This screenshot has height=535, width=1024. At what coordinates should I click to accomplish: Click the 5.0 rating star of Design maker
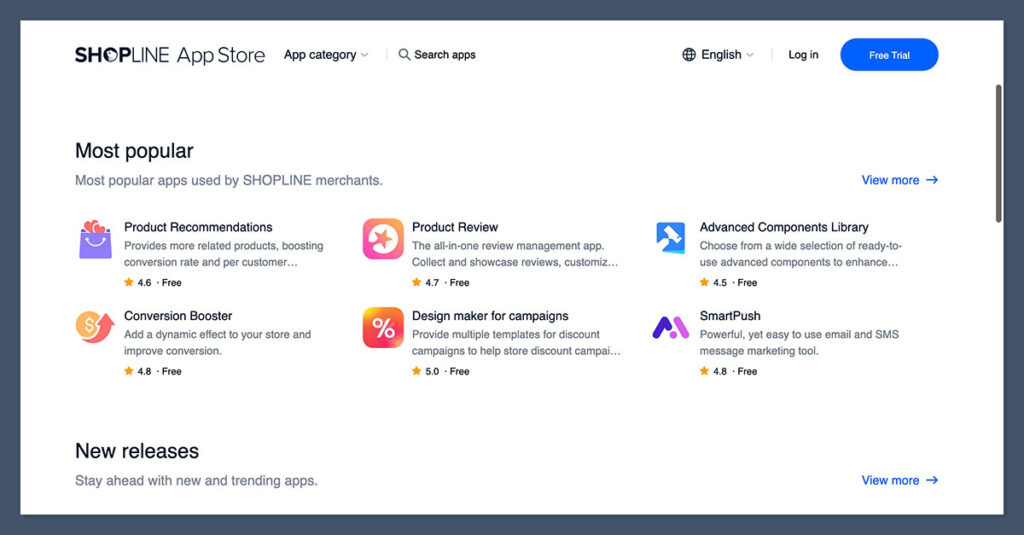417,371
